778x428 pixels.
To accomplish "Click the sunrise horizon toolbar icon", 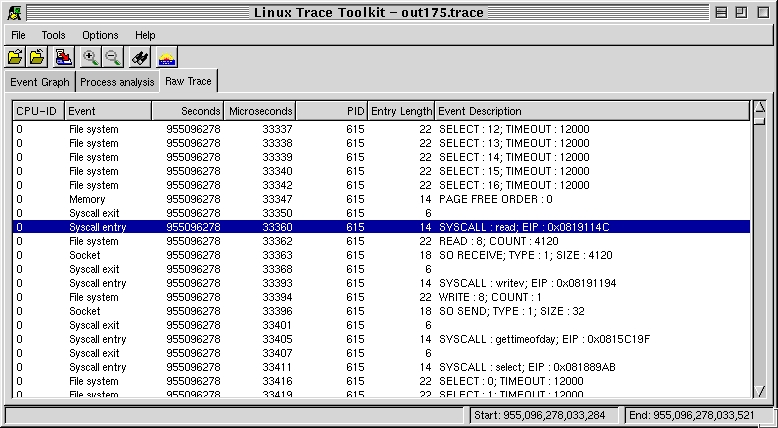I will click(167, 58).
